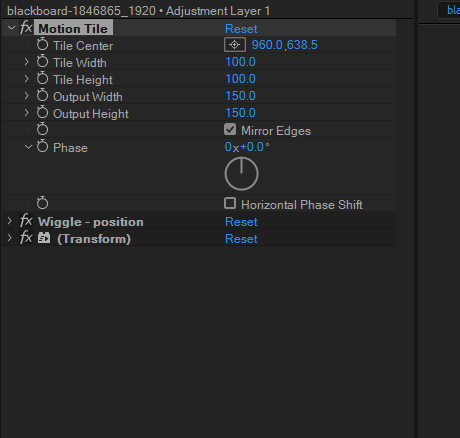460x438 pixels.
Task: Click the Tile Center property label
Action: pos(83,46)
